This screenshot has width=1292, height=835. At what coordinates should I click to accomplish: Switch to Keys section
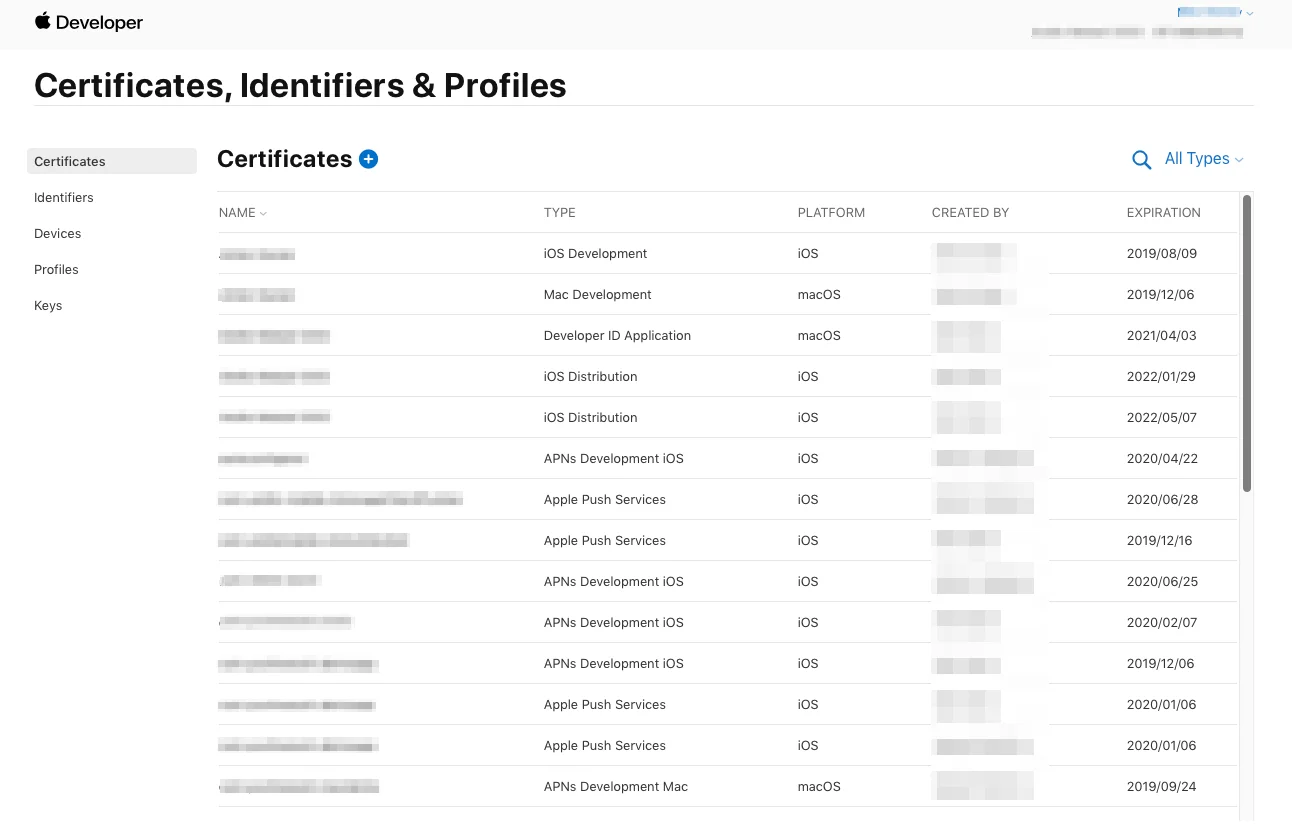[48, 305]
